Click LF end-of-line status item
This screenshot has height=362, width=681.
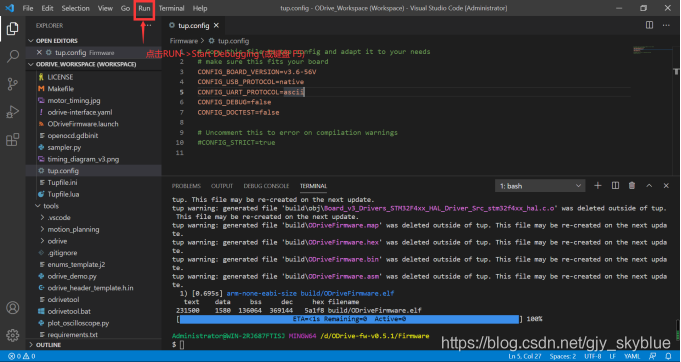[x=613, y=356]
